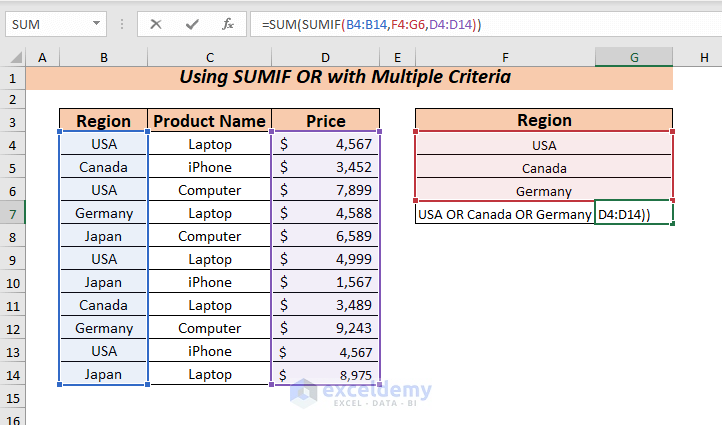Click the Cancel formula entry X icon
The image size is (722, 425).
pos(155,24)
